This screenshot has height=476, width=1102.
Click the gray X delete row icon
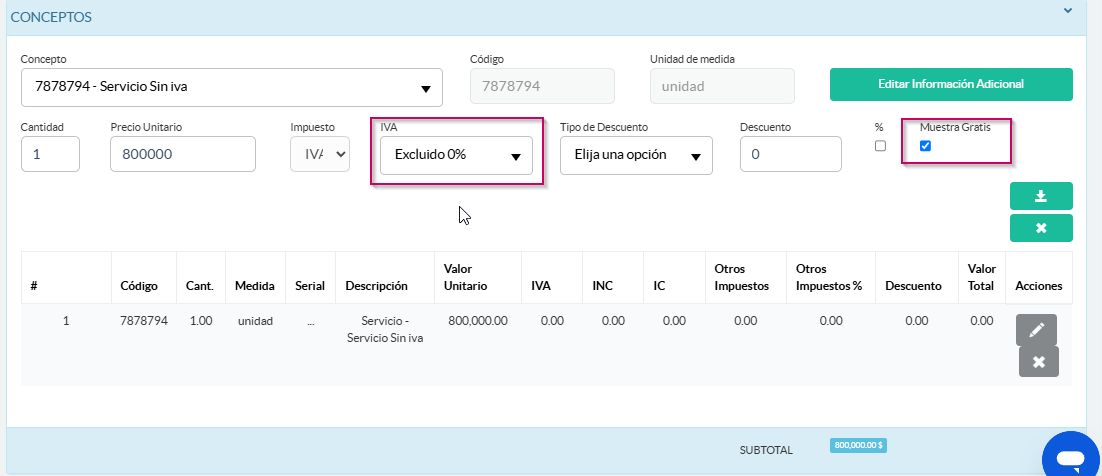(1038, 362)
